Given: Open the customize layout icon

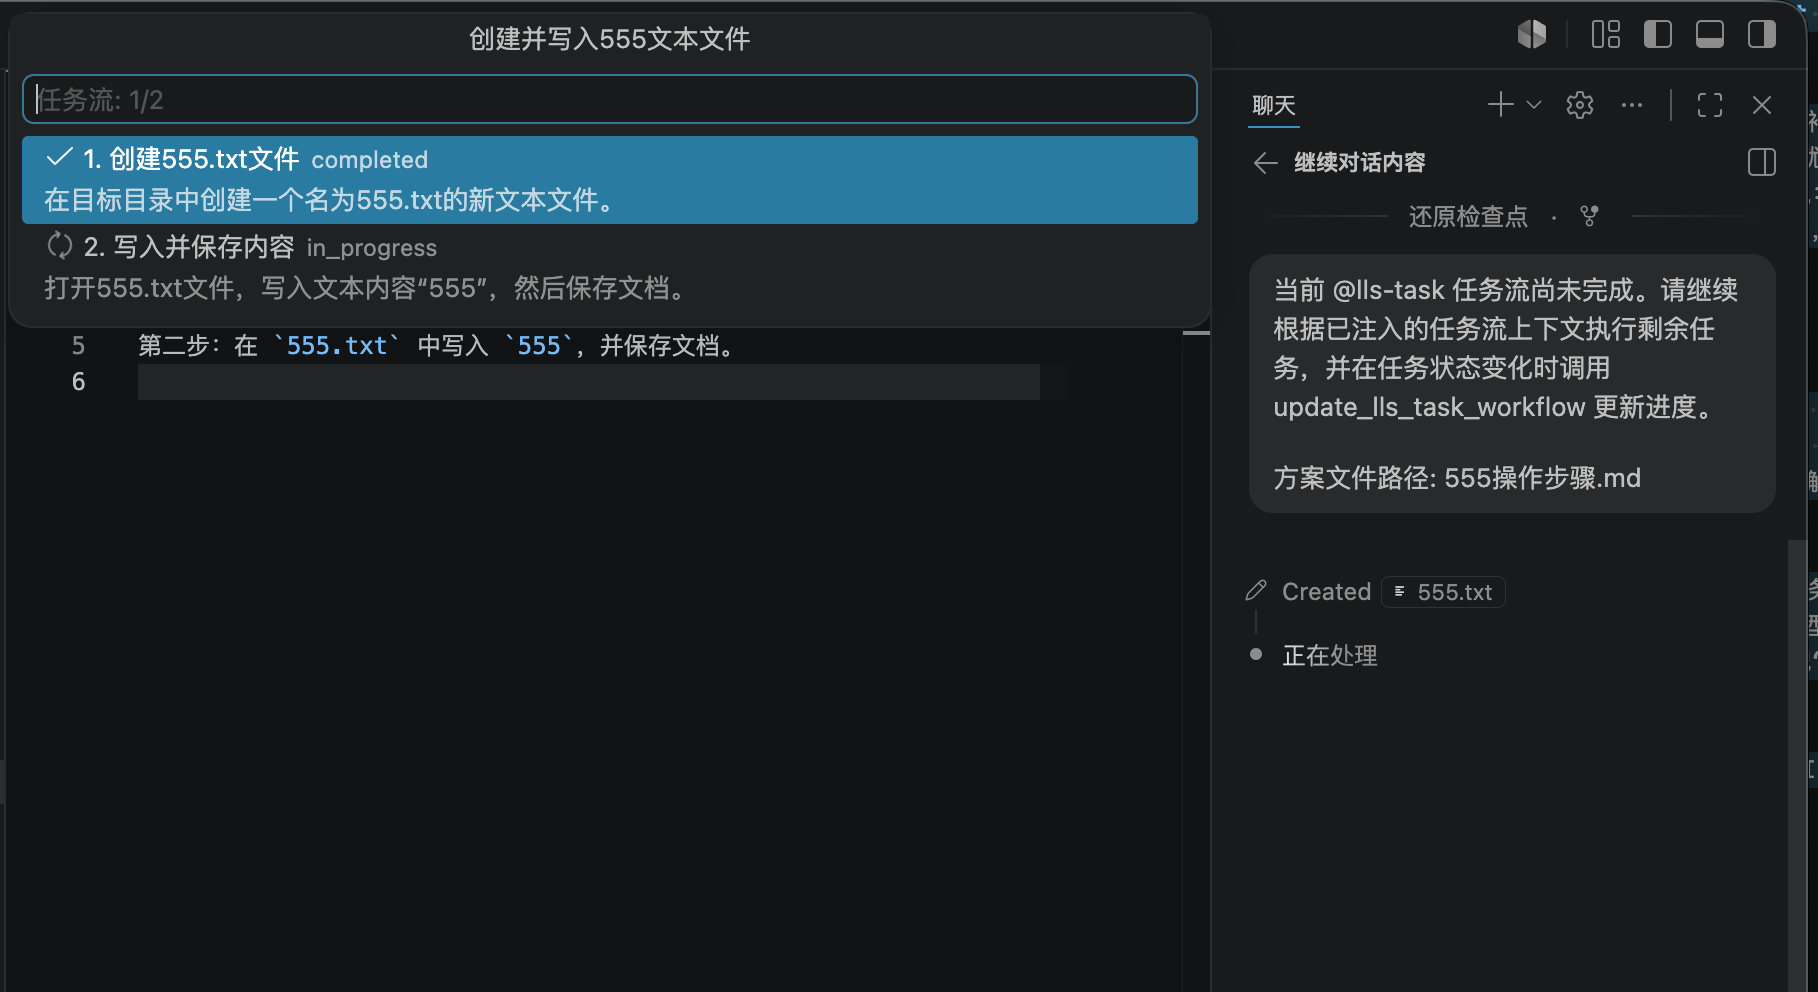Looking at the screenshot, I should (x=1606, y=34).
